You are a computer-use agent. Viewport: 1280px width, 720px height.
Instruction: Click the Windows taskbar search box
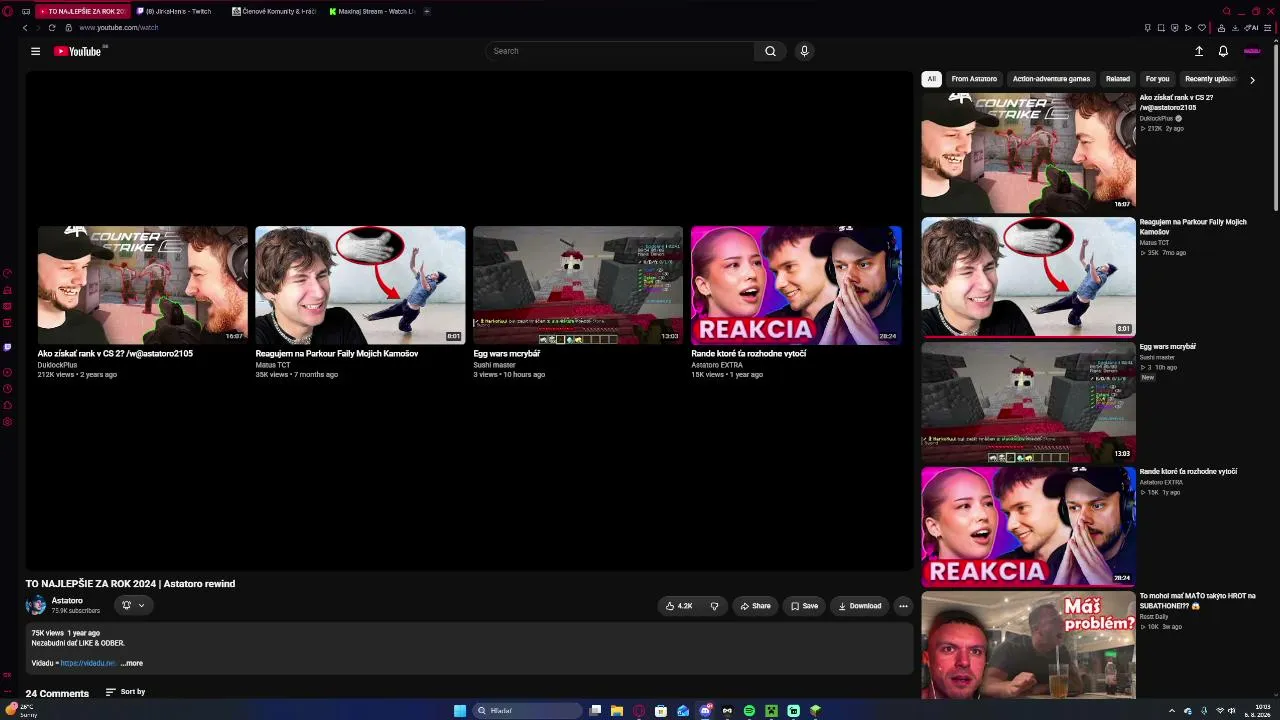528,711
